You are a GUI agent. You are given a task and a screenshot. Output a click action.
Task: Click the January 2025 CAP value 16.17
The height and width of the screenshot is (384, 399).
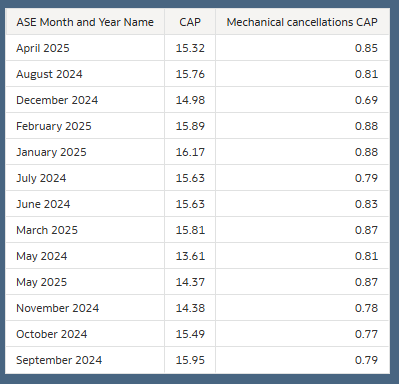[190, 152]
